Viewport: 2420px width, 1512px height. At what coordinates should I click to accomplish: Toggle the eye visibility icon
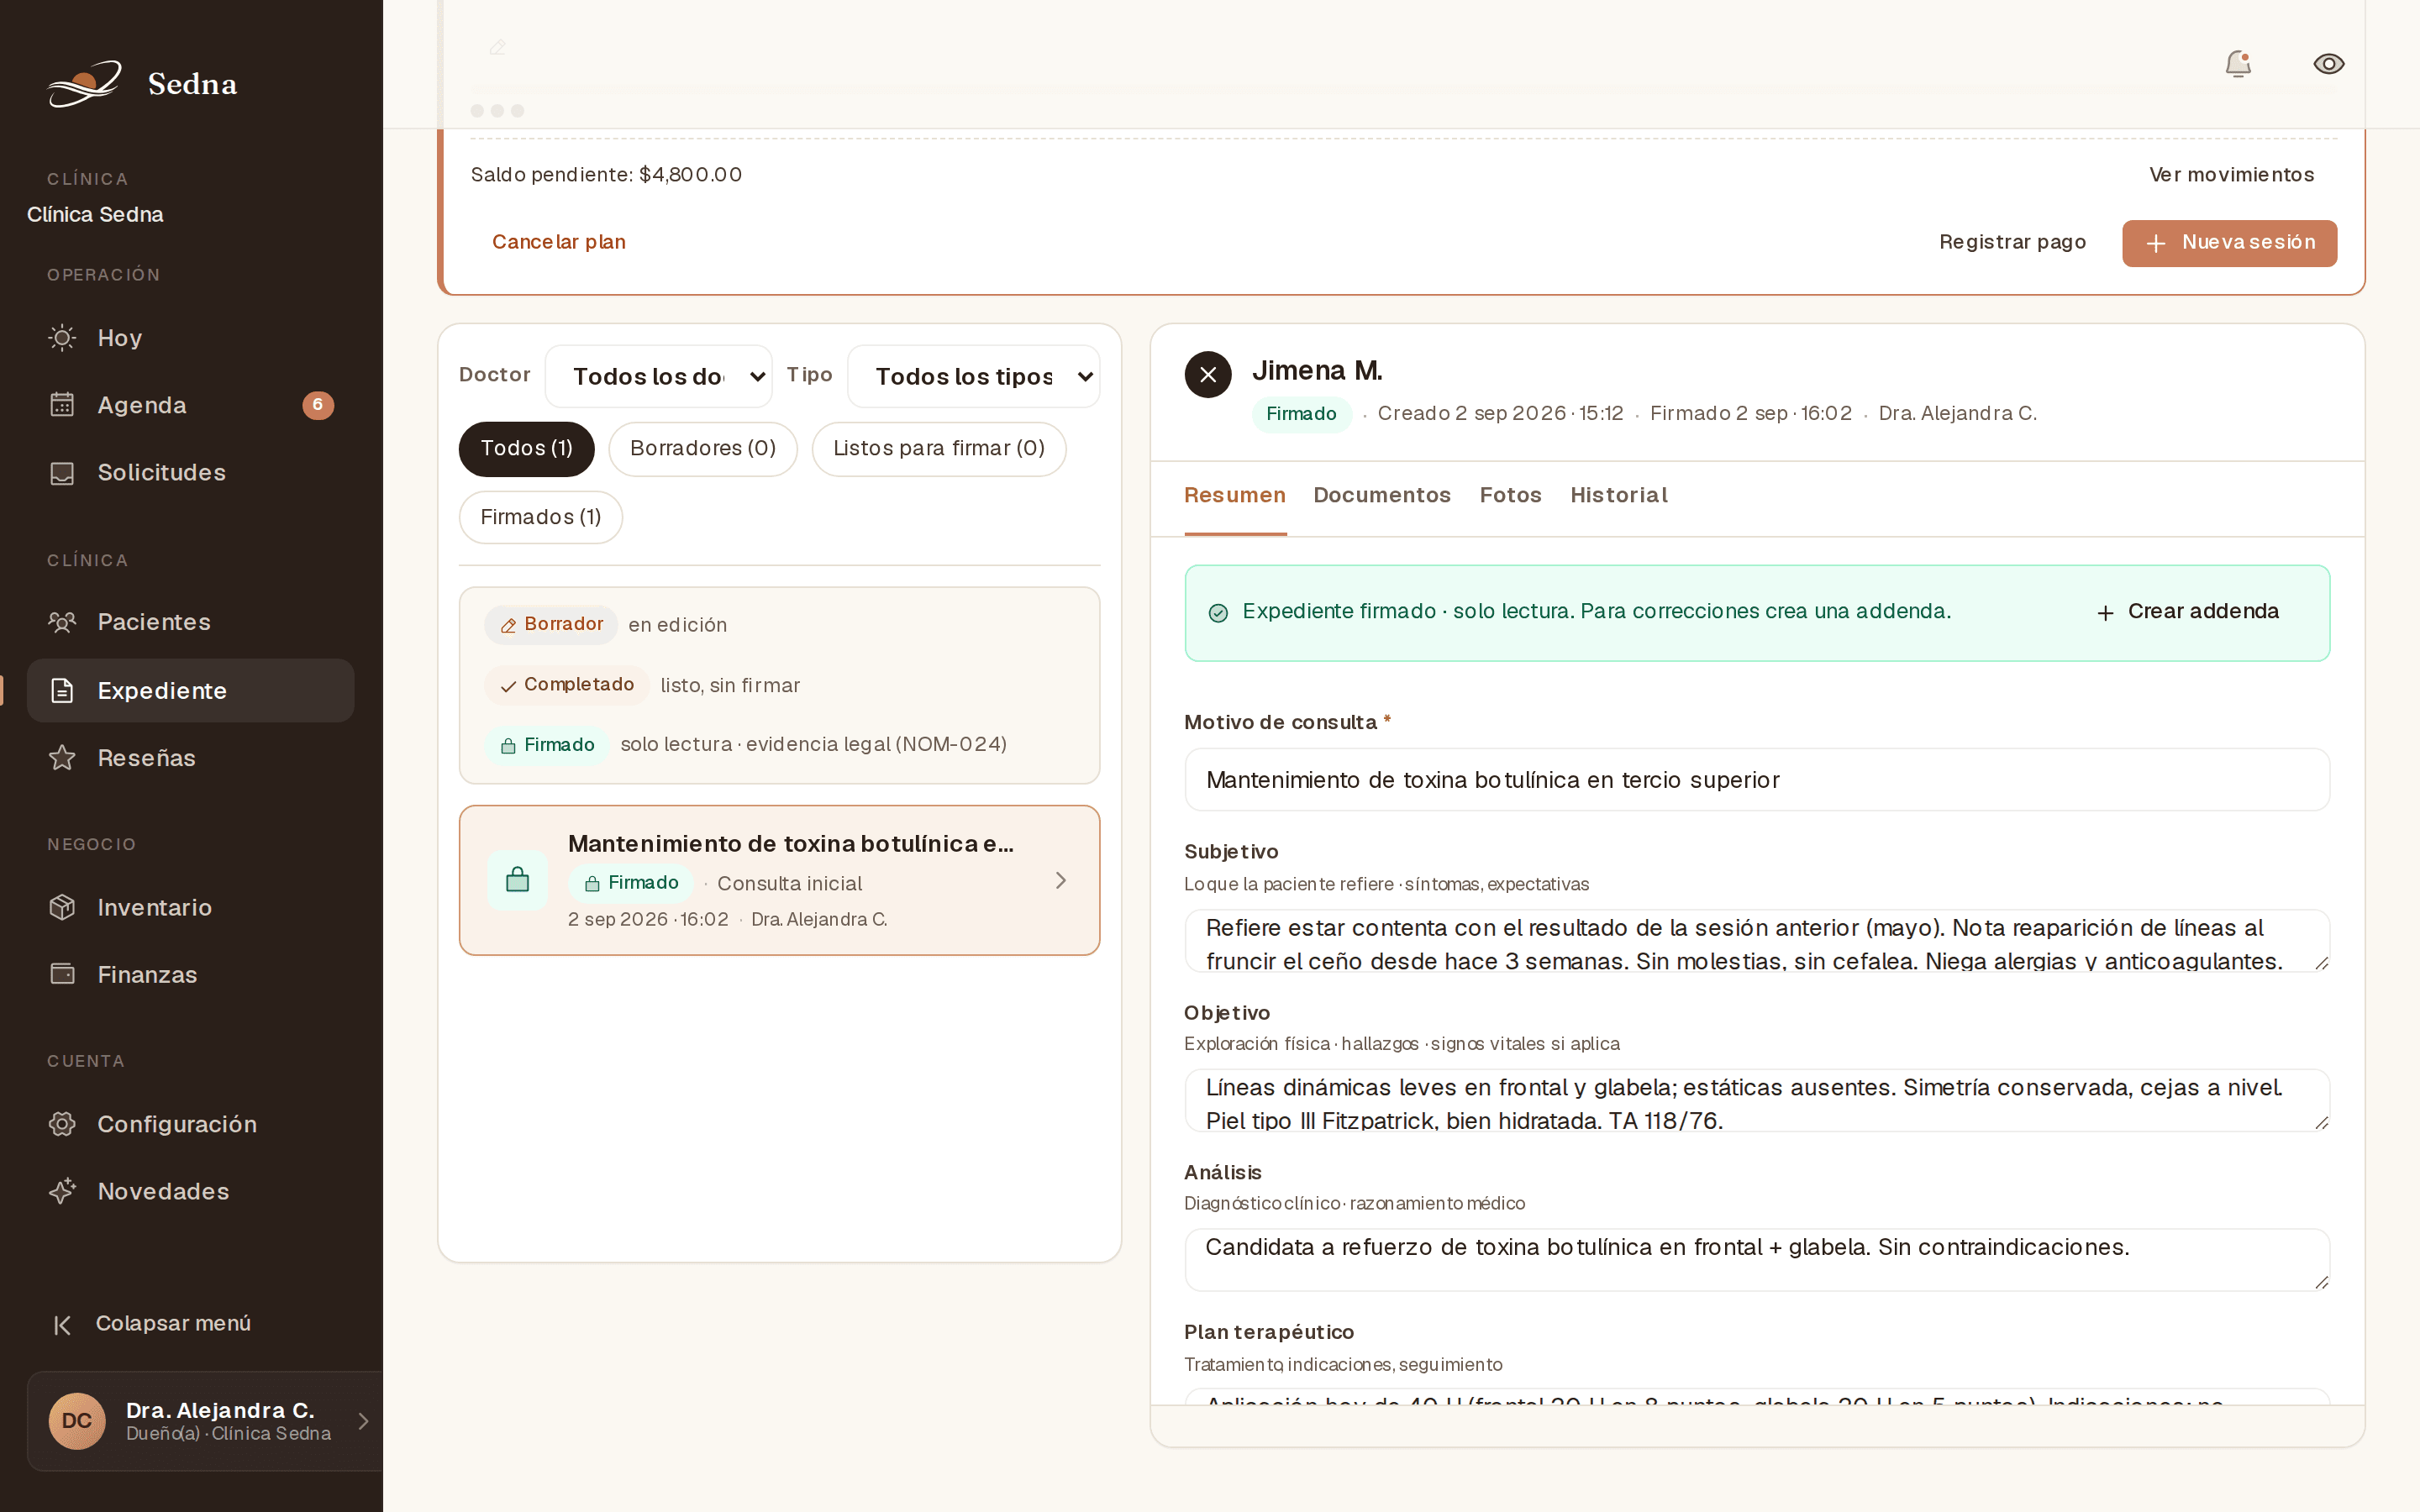click(2328, 64)
